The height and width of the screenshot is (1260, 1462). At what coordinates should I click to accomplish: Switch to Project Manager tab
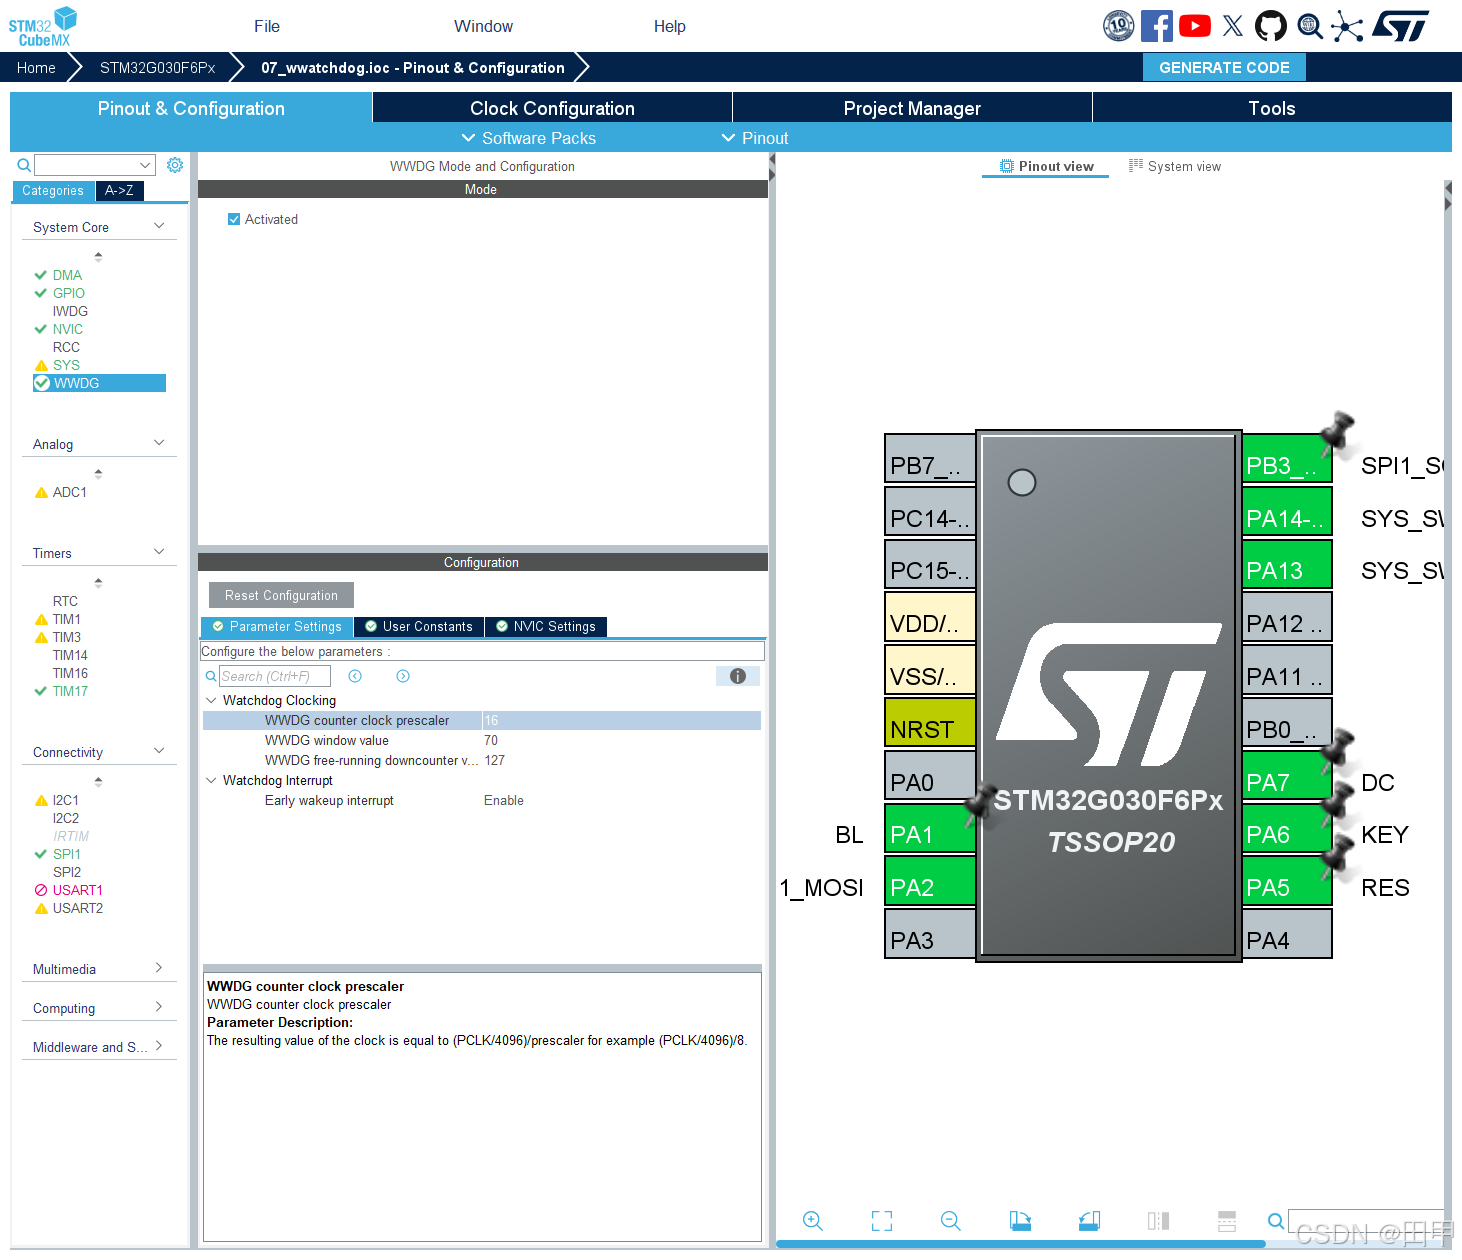coord(912,108)
